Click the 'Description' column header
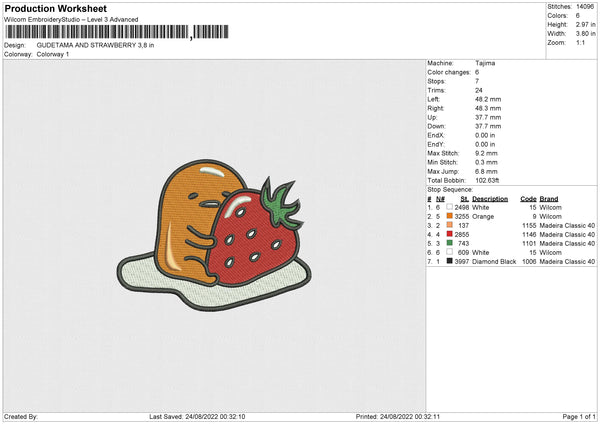 point(490,199)
